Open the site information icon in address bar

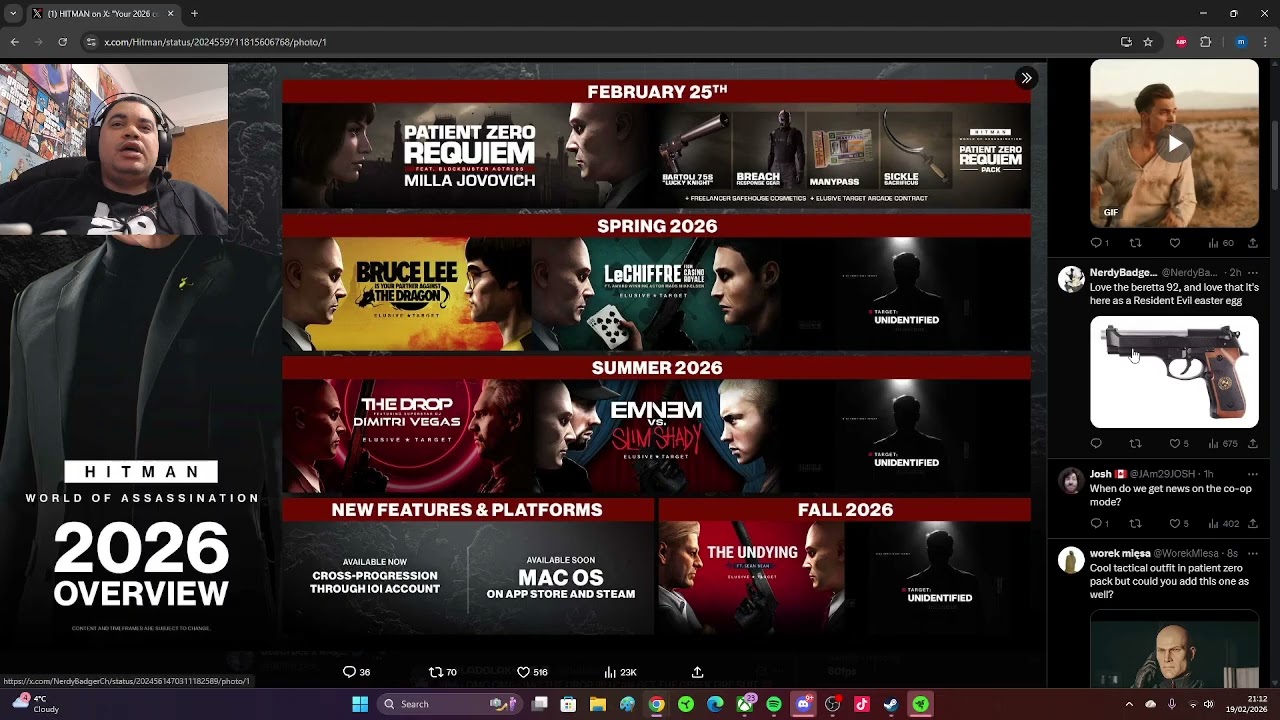(91, 42)
